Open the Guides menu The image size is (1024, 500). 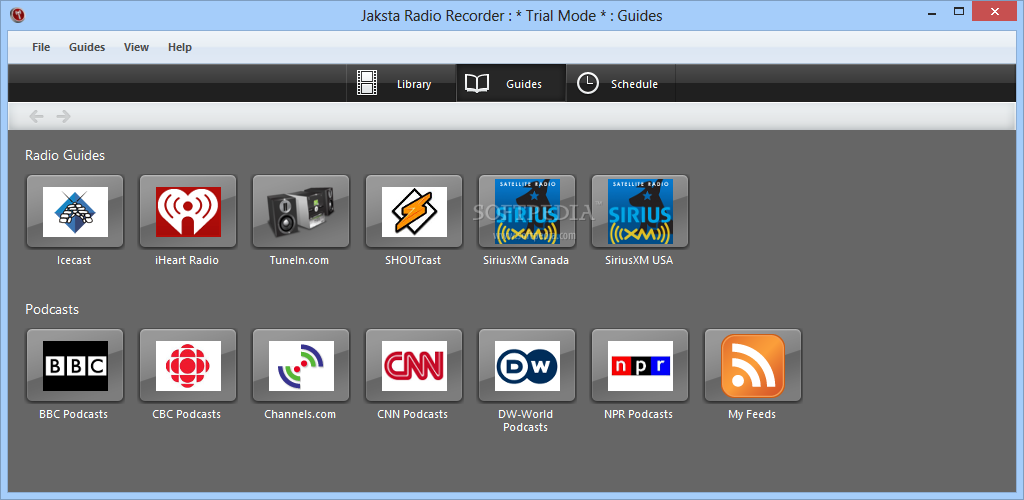(87, 47)
